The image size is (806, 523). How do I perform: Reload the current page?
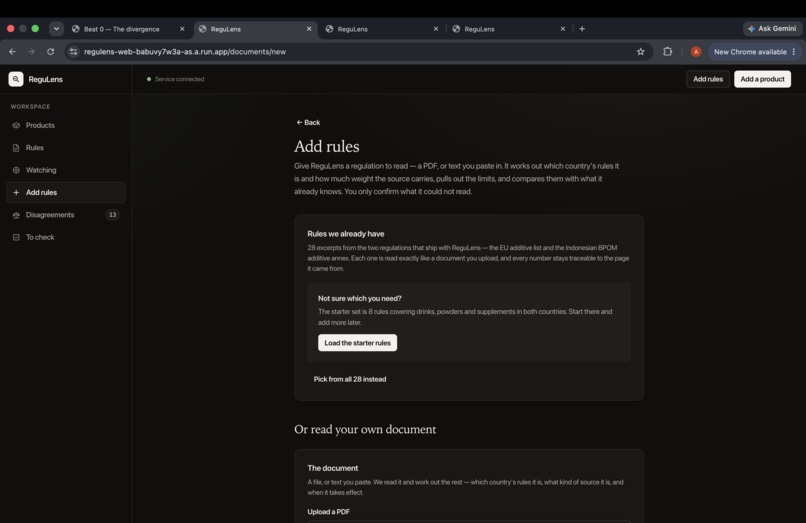coord(50,52)
